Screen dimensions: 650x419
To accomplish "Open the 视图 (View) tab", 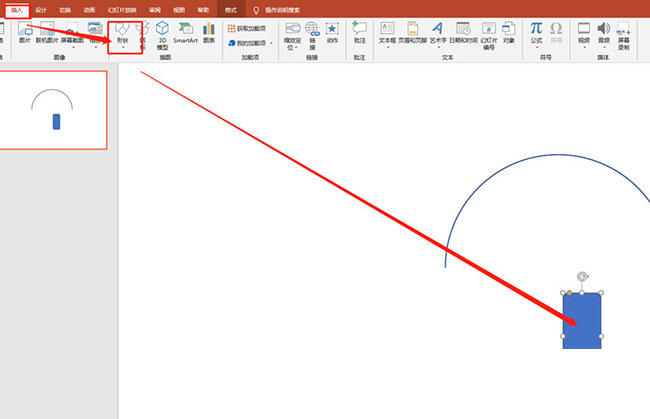I will [179, 10].
